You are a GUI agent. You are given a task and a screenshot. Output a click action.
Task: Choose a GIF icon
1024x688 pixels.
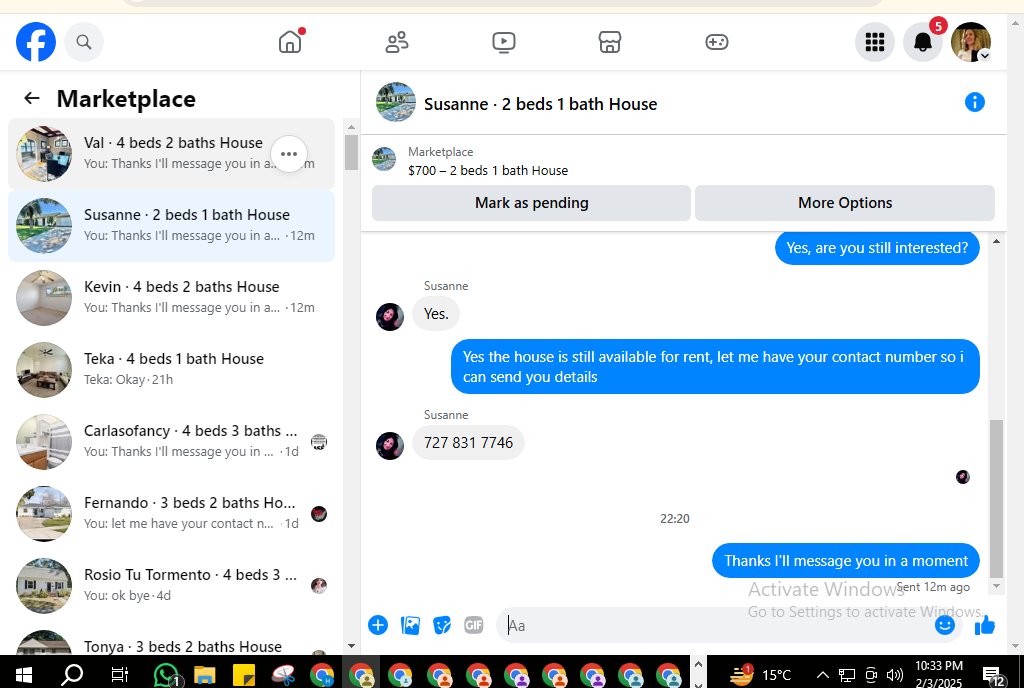click(x=473, y=625)
